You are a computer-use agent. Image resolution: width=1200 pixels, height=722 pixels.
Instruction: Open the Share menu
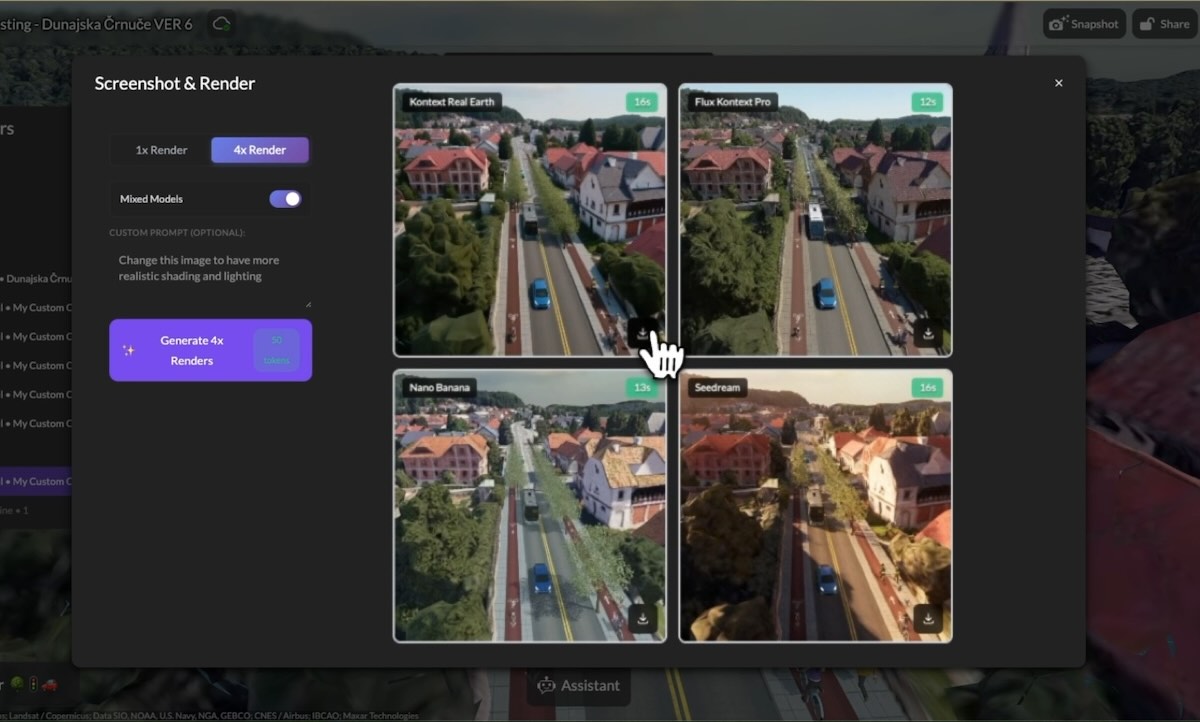tap(1163, 23)
